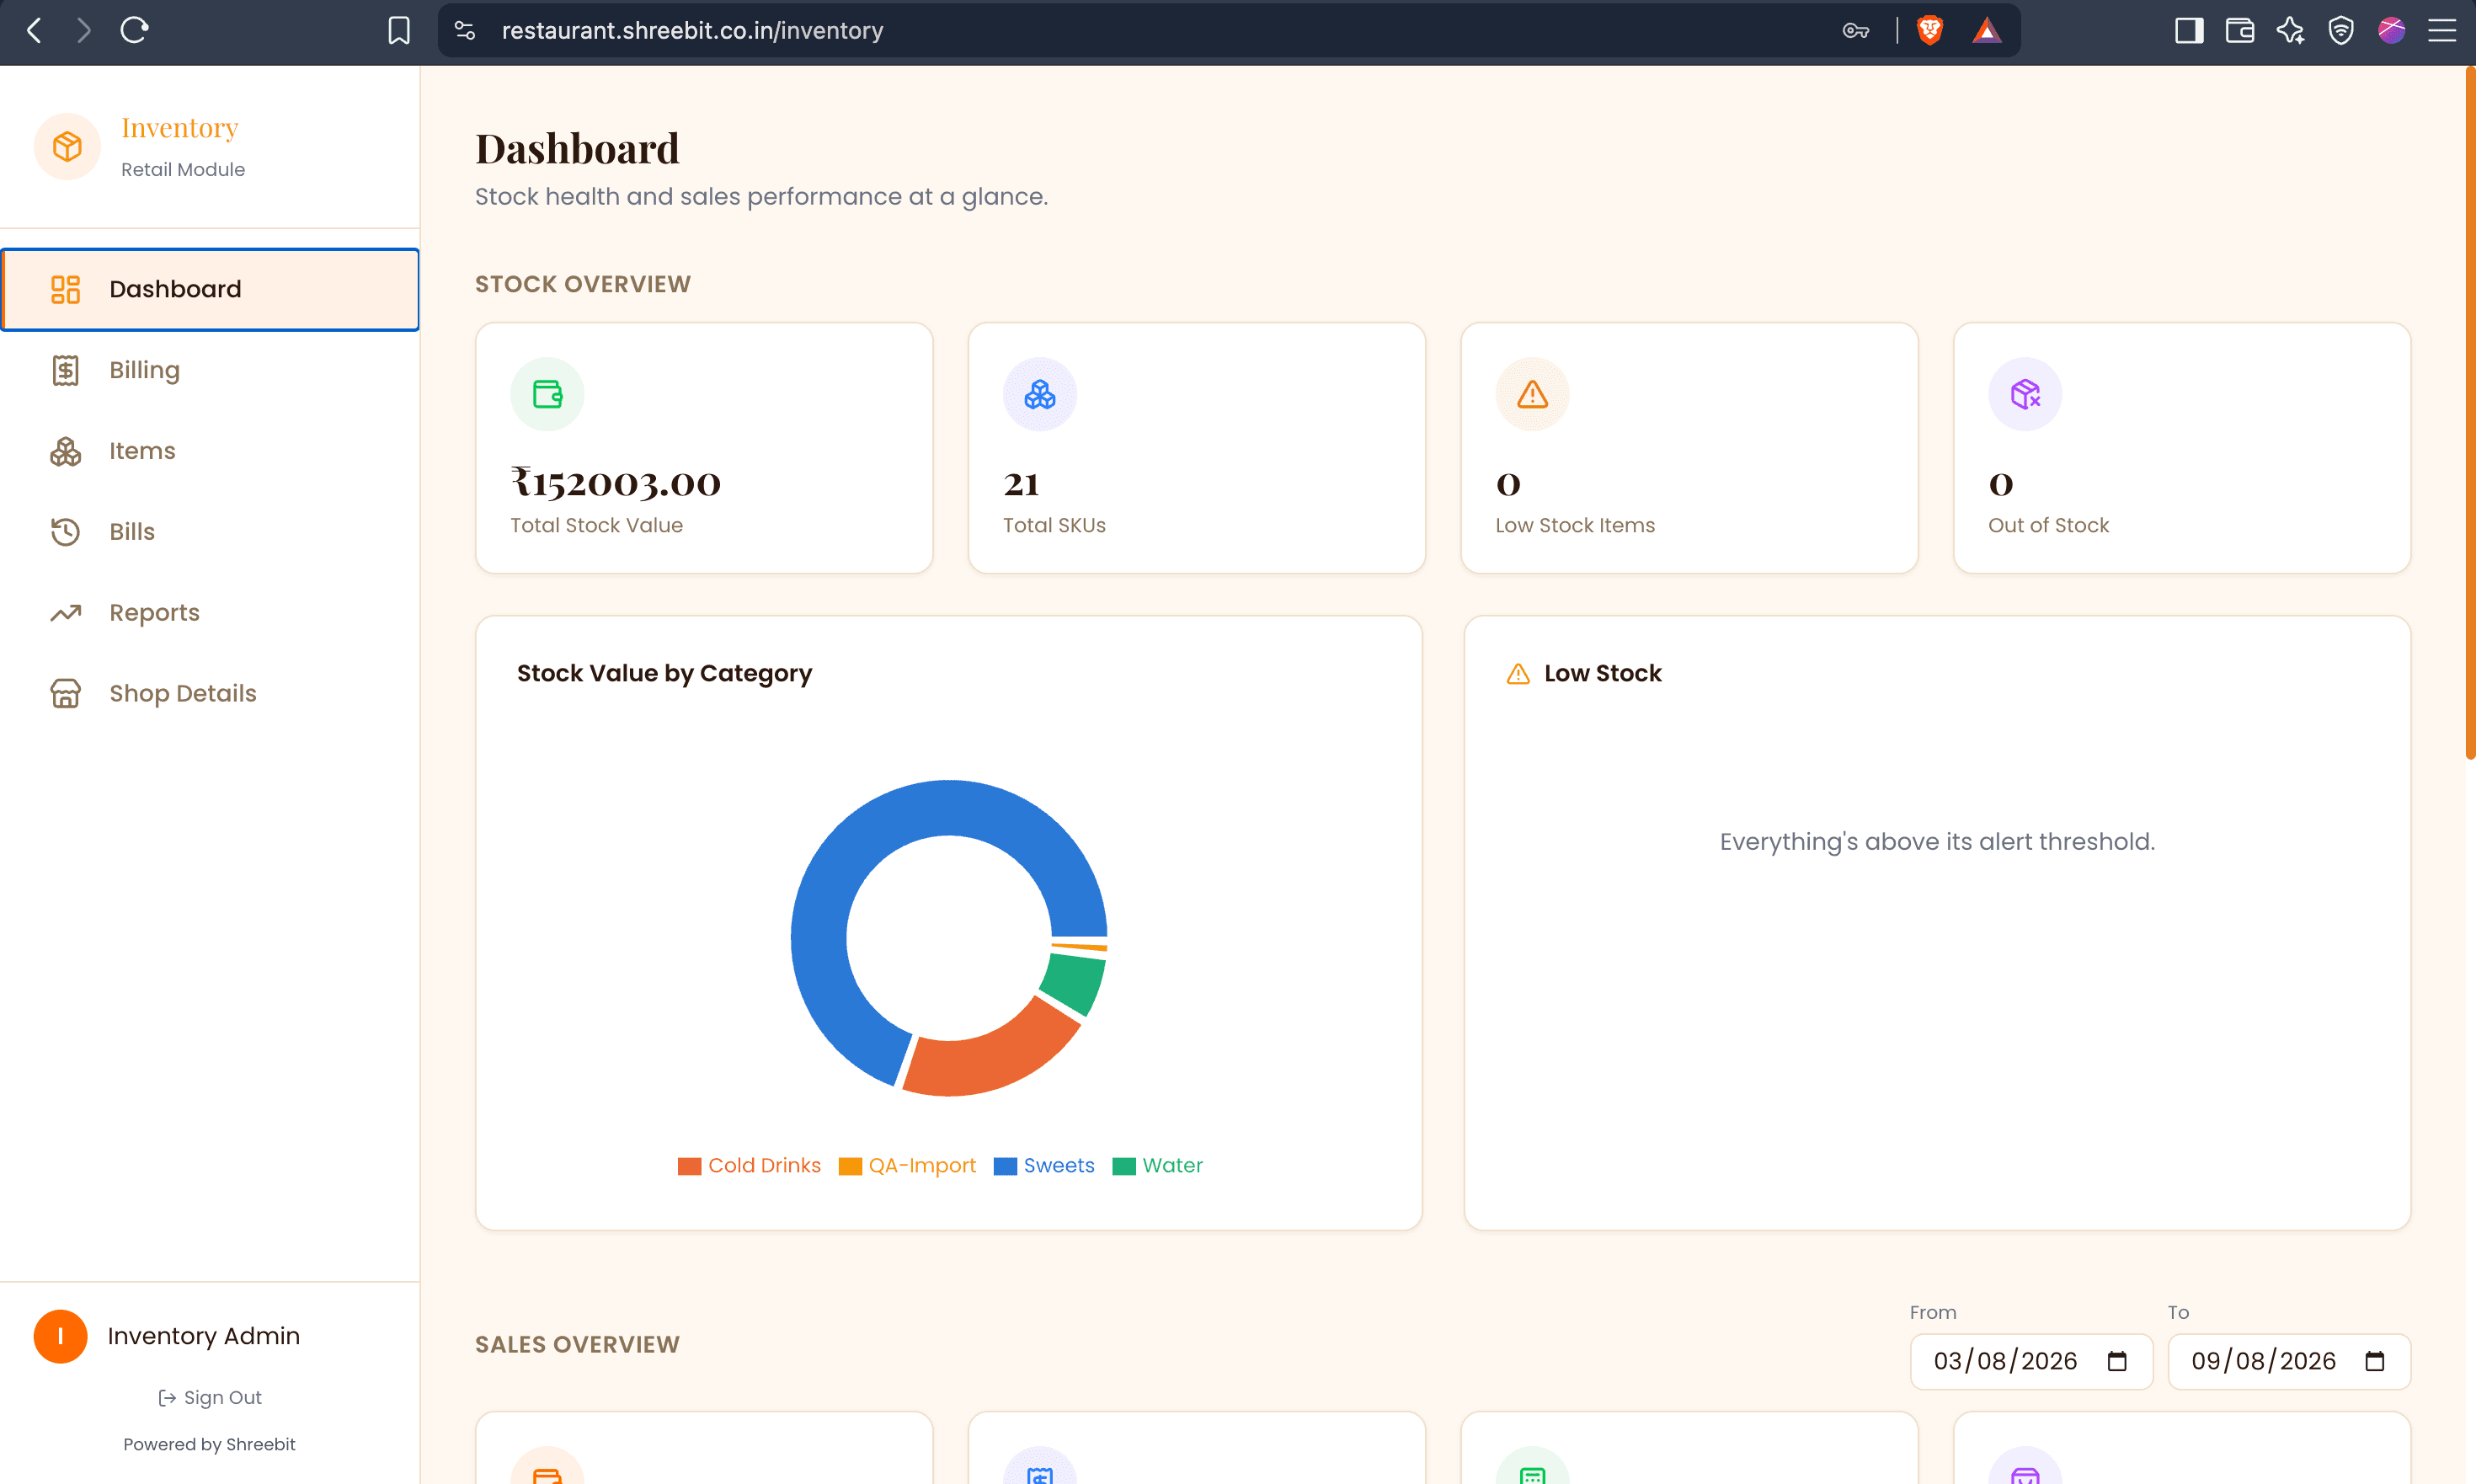Screen dimensions: 2476x1484
Task: Toggle the browser sidebar panel
Action: [2189, 30]
